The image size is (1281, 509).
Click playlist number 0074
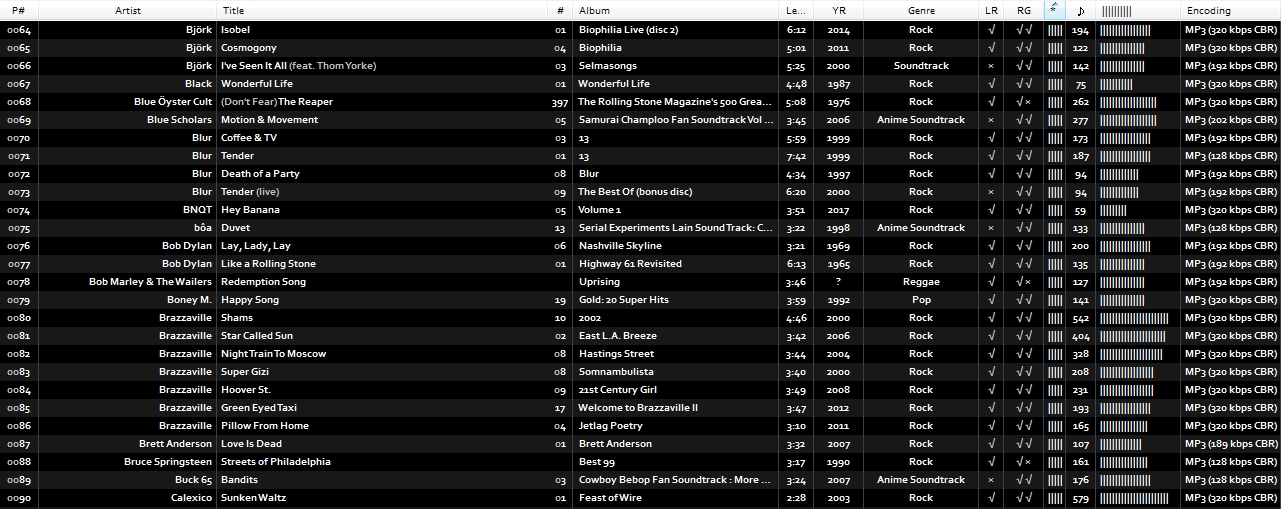[18, 210]
